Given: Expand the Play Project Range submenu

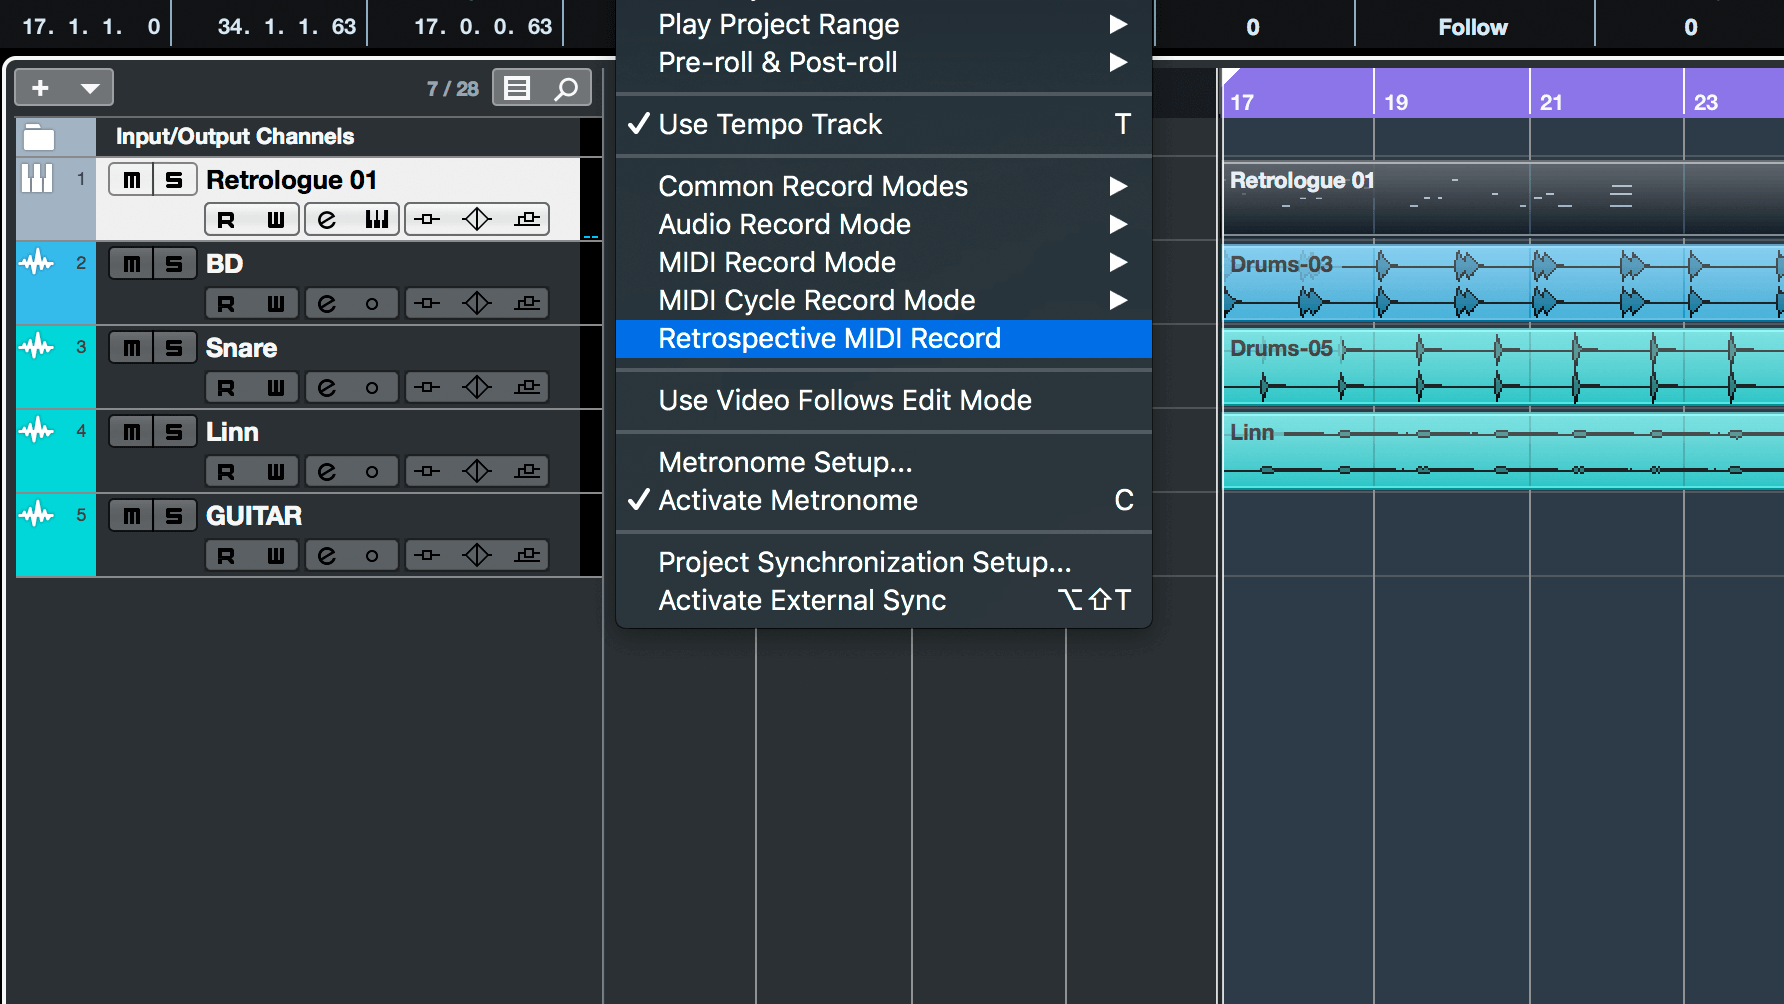Looking at the screenshot, I should 884,24.
